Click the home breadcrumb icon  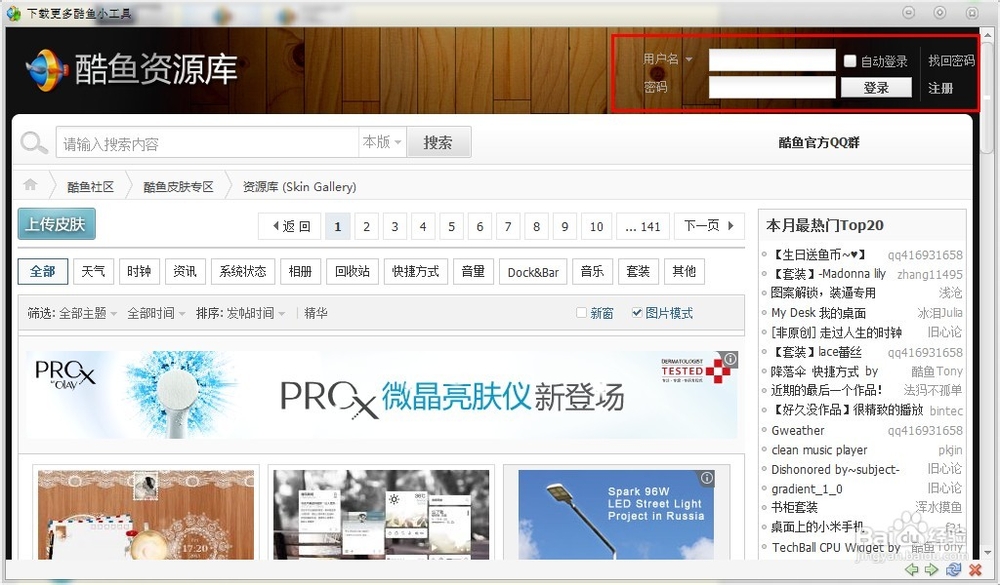[x=30, y=184]
